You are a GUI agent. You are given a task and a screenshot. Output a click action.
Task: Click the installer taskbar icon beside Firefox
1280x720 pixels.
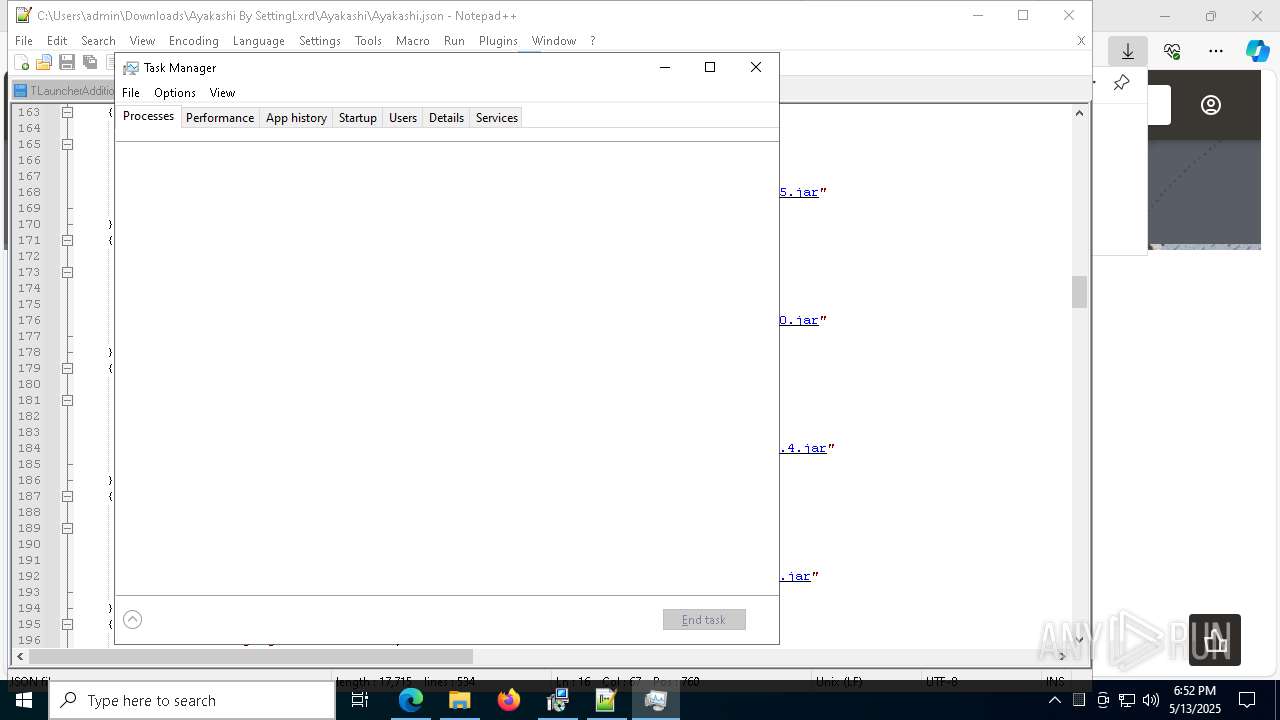tap(558, 700)
